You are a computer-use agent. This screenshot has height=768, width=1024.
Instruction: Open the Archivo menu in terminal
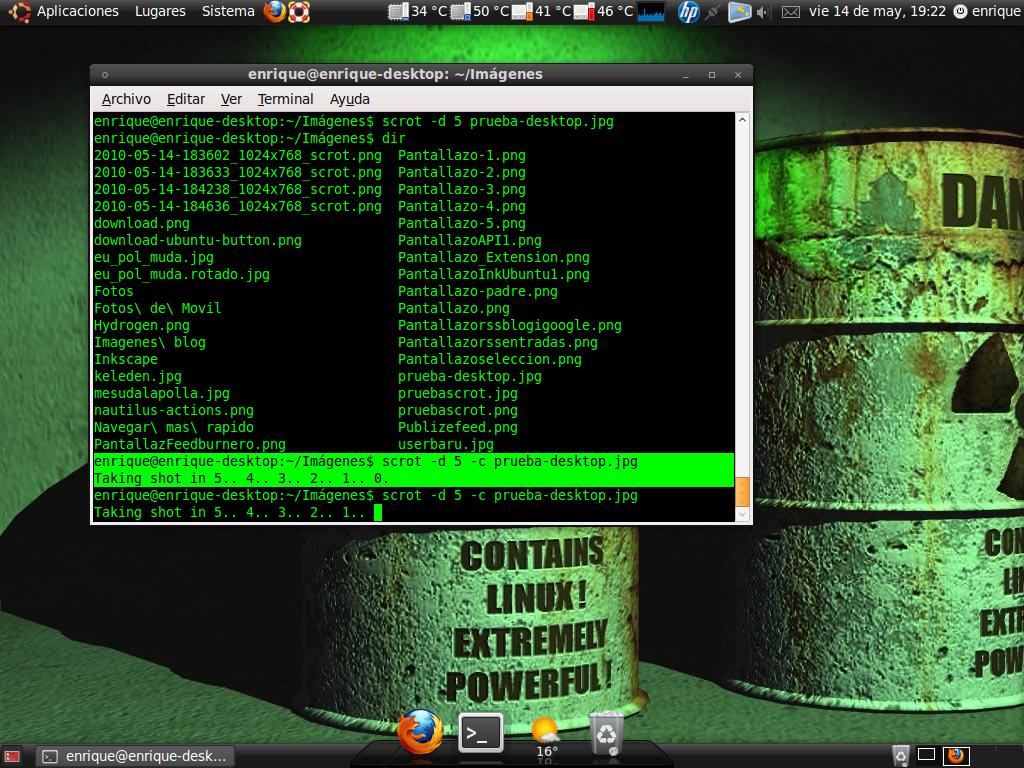126,99
